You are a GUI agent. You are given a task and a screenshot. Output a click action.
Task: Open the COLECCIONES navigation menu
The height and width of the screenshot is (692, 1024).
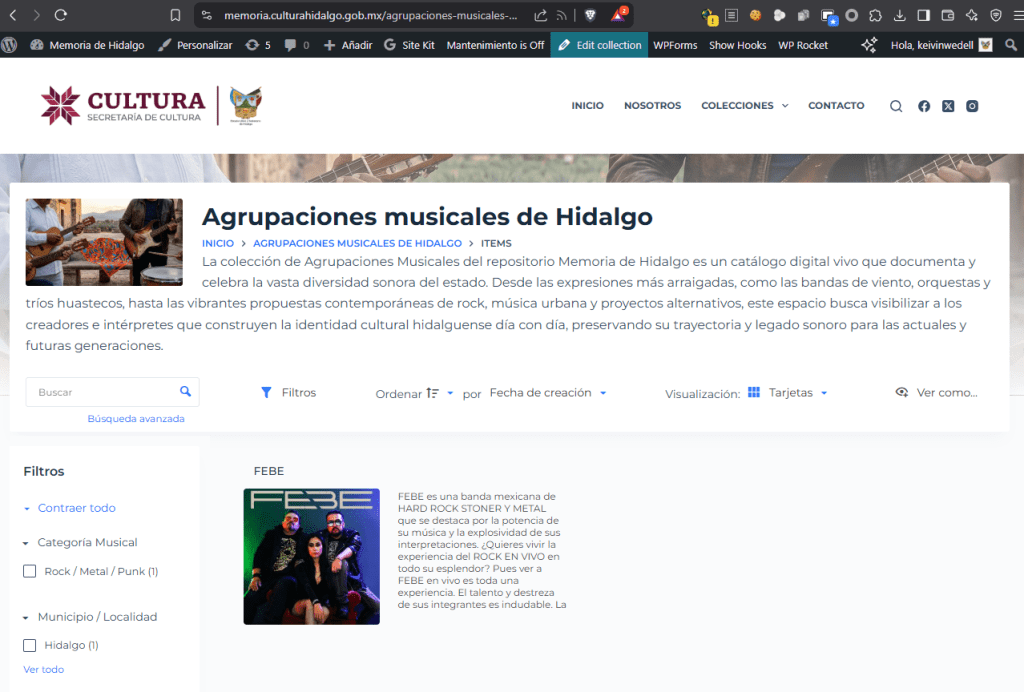click(744, 106)
